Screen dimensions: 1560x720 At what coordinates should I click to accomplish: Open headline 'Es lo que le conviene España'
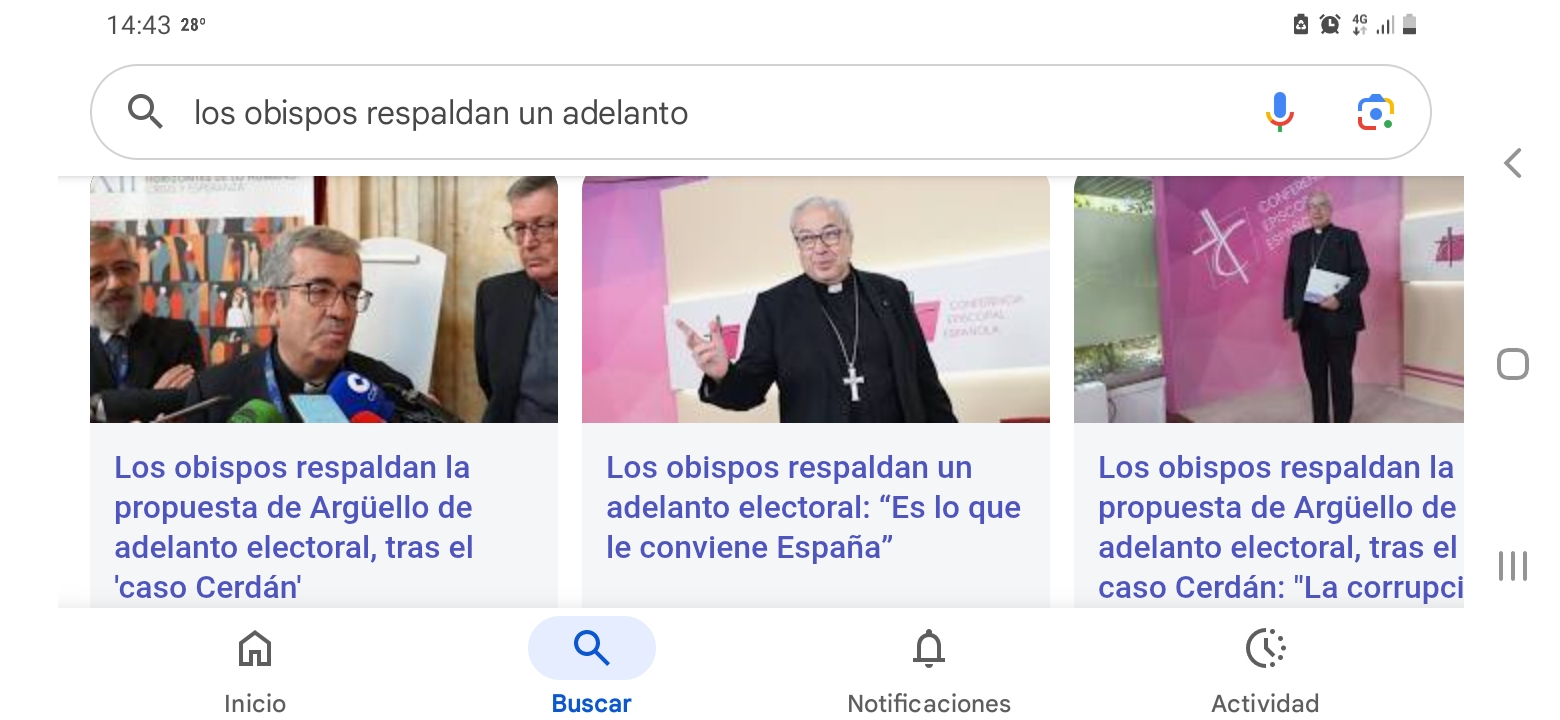pyautogui.click(x=813, y=508)
